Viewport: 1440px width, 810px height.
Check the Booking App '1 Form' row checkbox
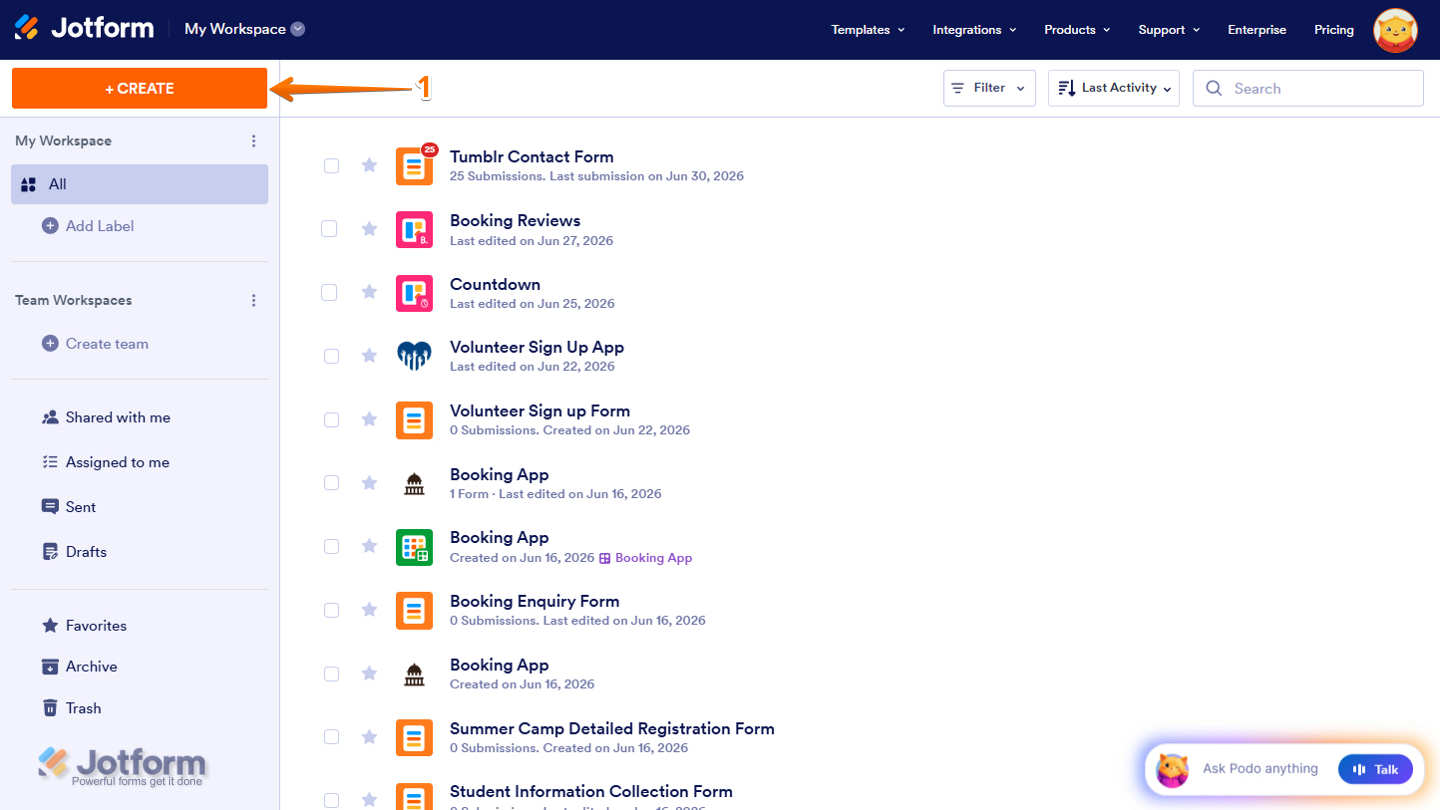click(331, 483)
